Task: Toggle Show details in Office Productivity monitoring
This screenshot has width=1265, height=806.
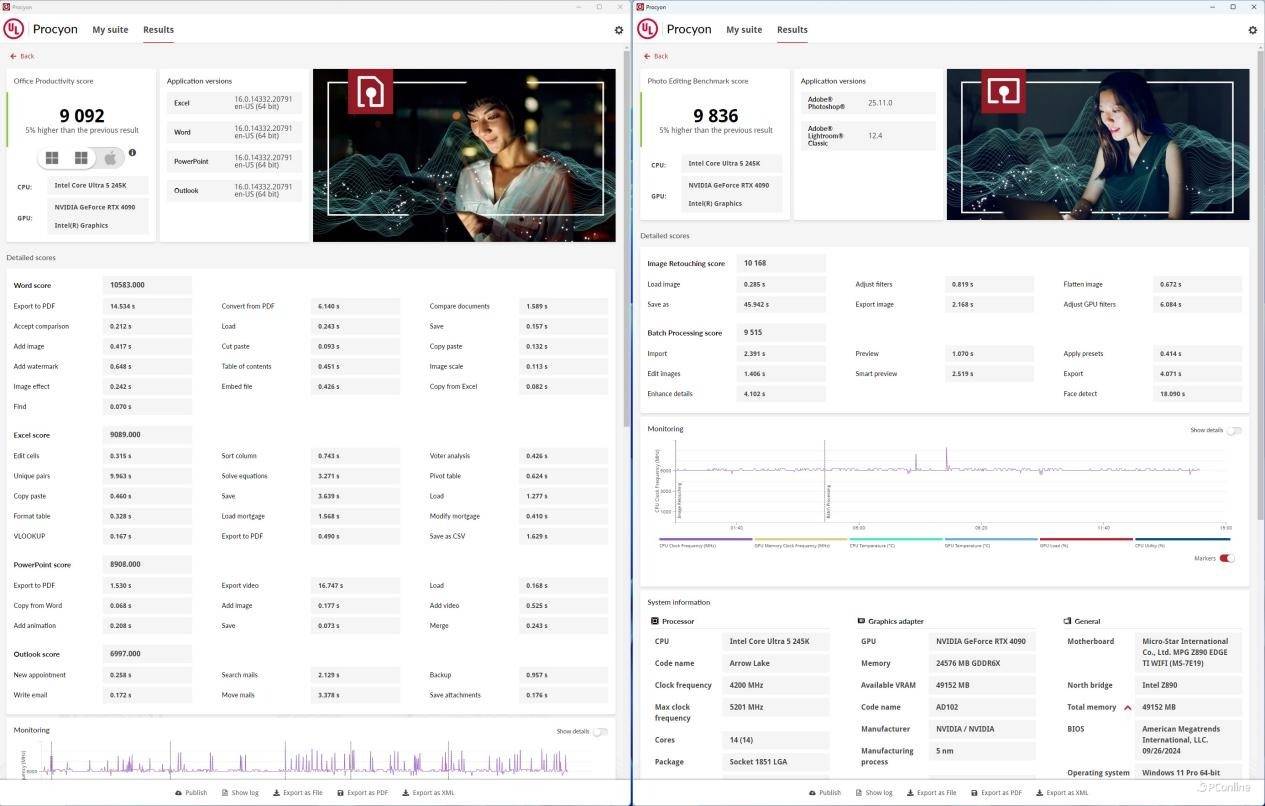Action: 600,732
